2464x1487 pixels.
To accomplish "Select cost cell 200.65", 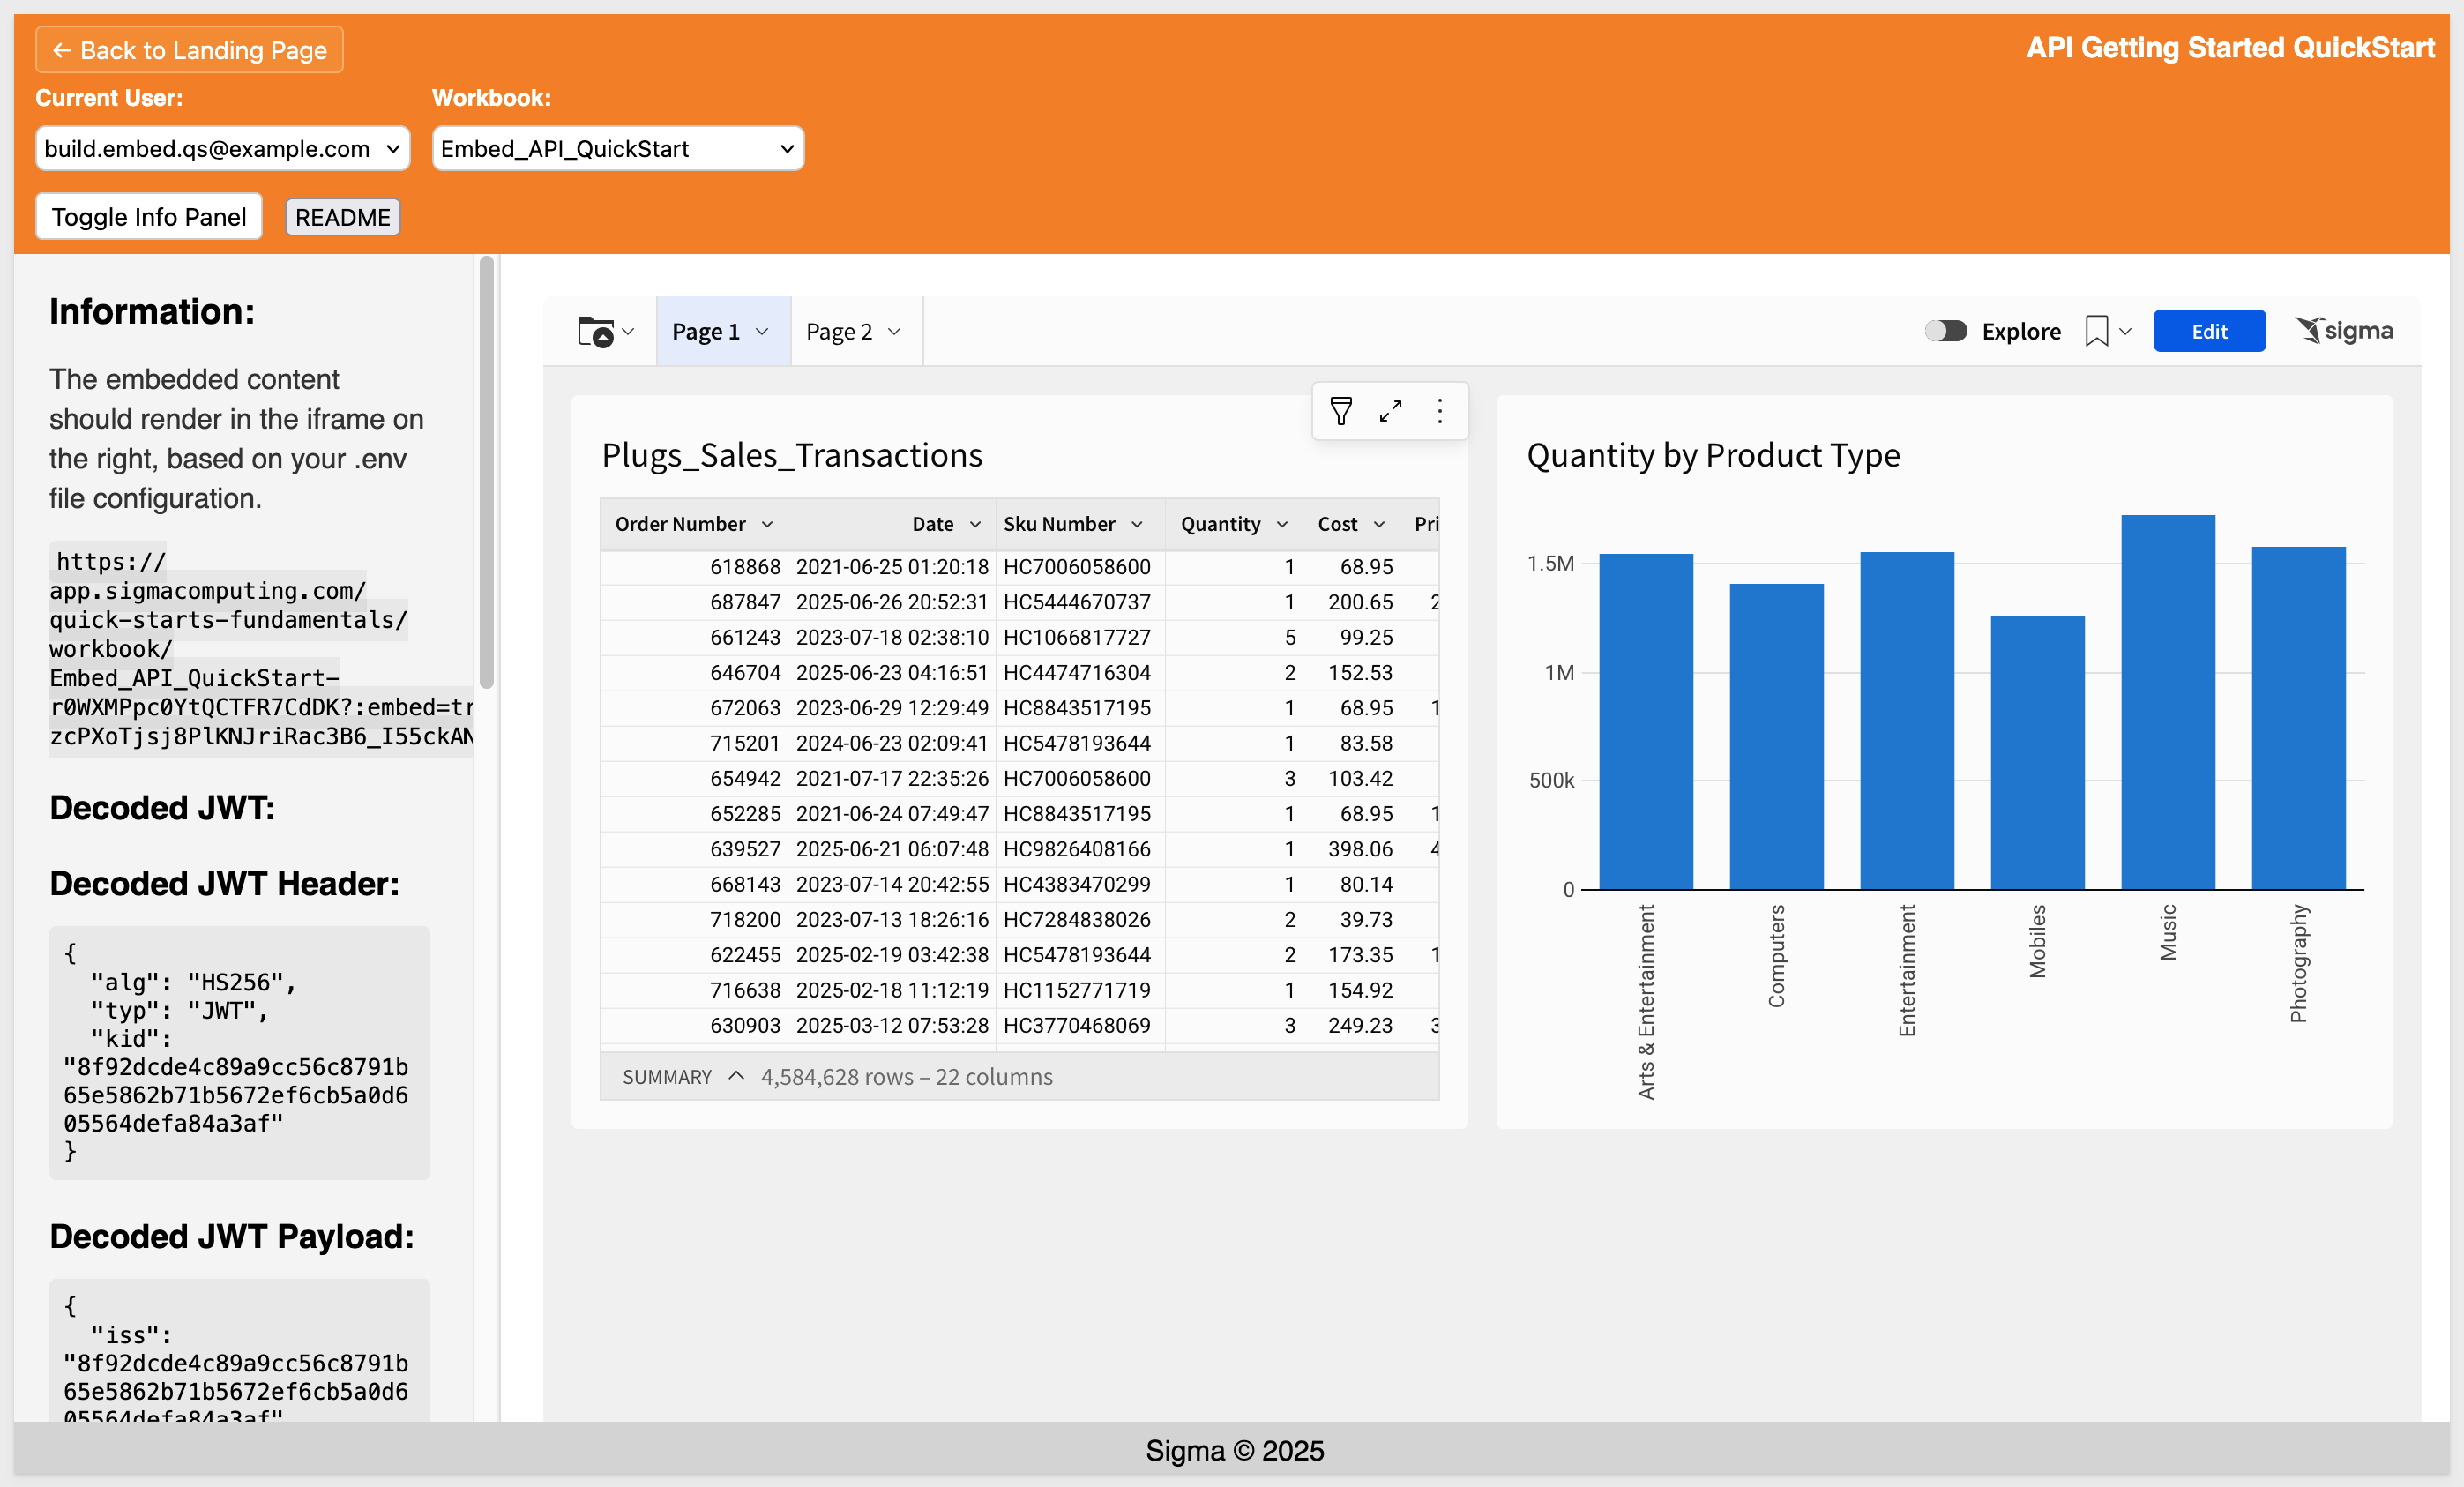I will [x=1352, y=602].
